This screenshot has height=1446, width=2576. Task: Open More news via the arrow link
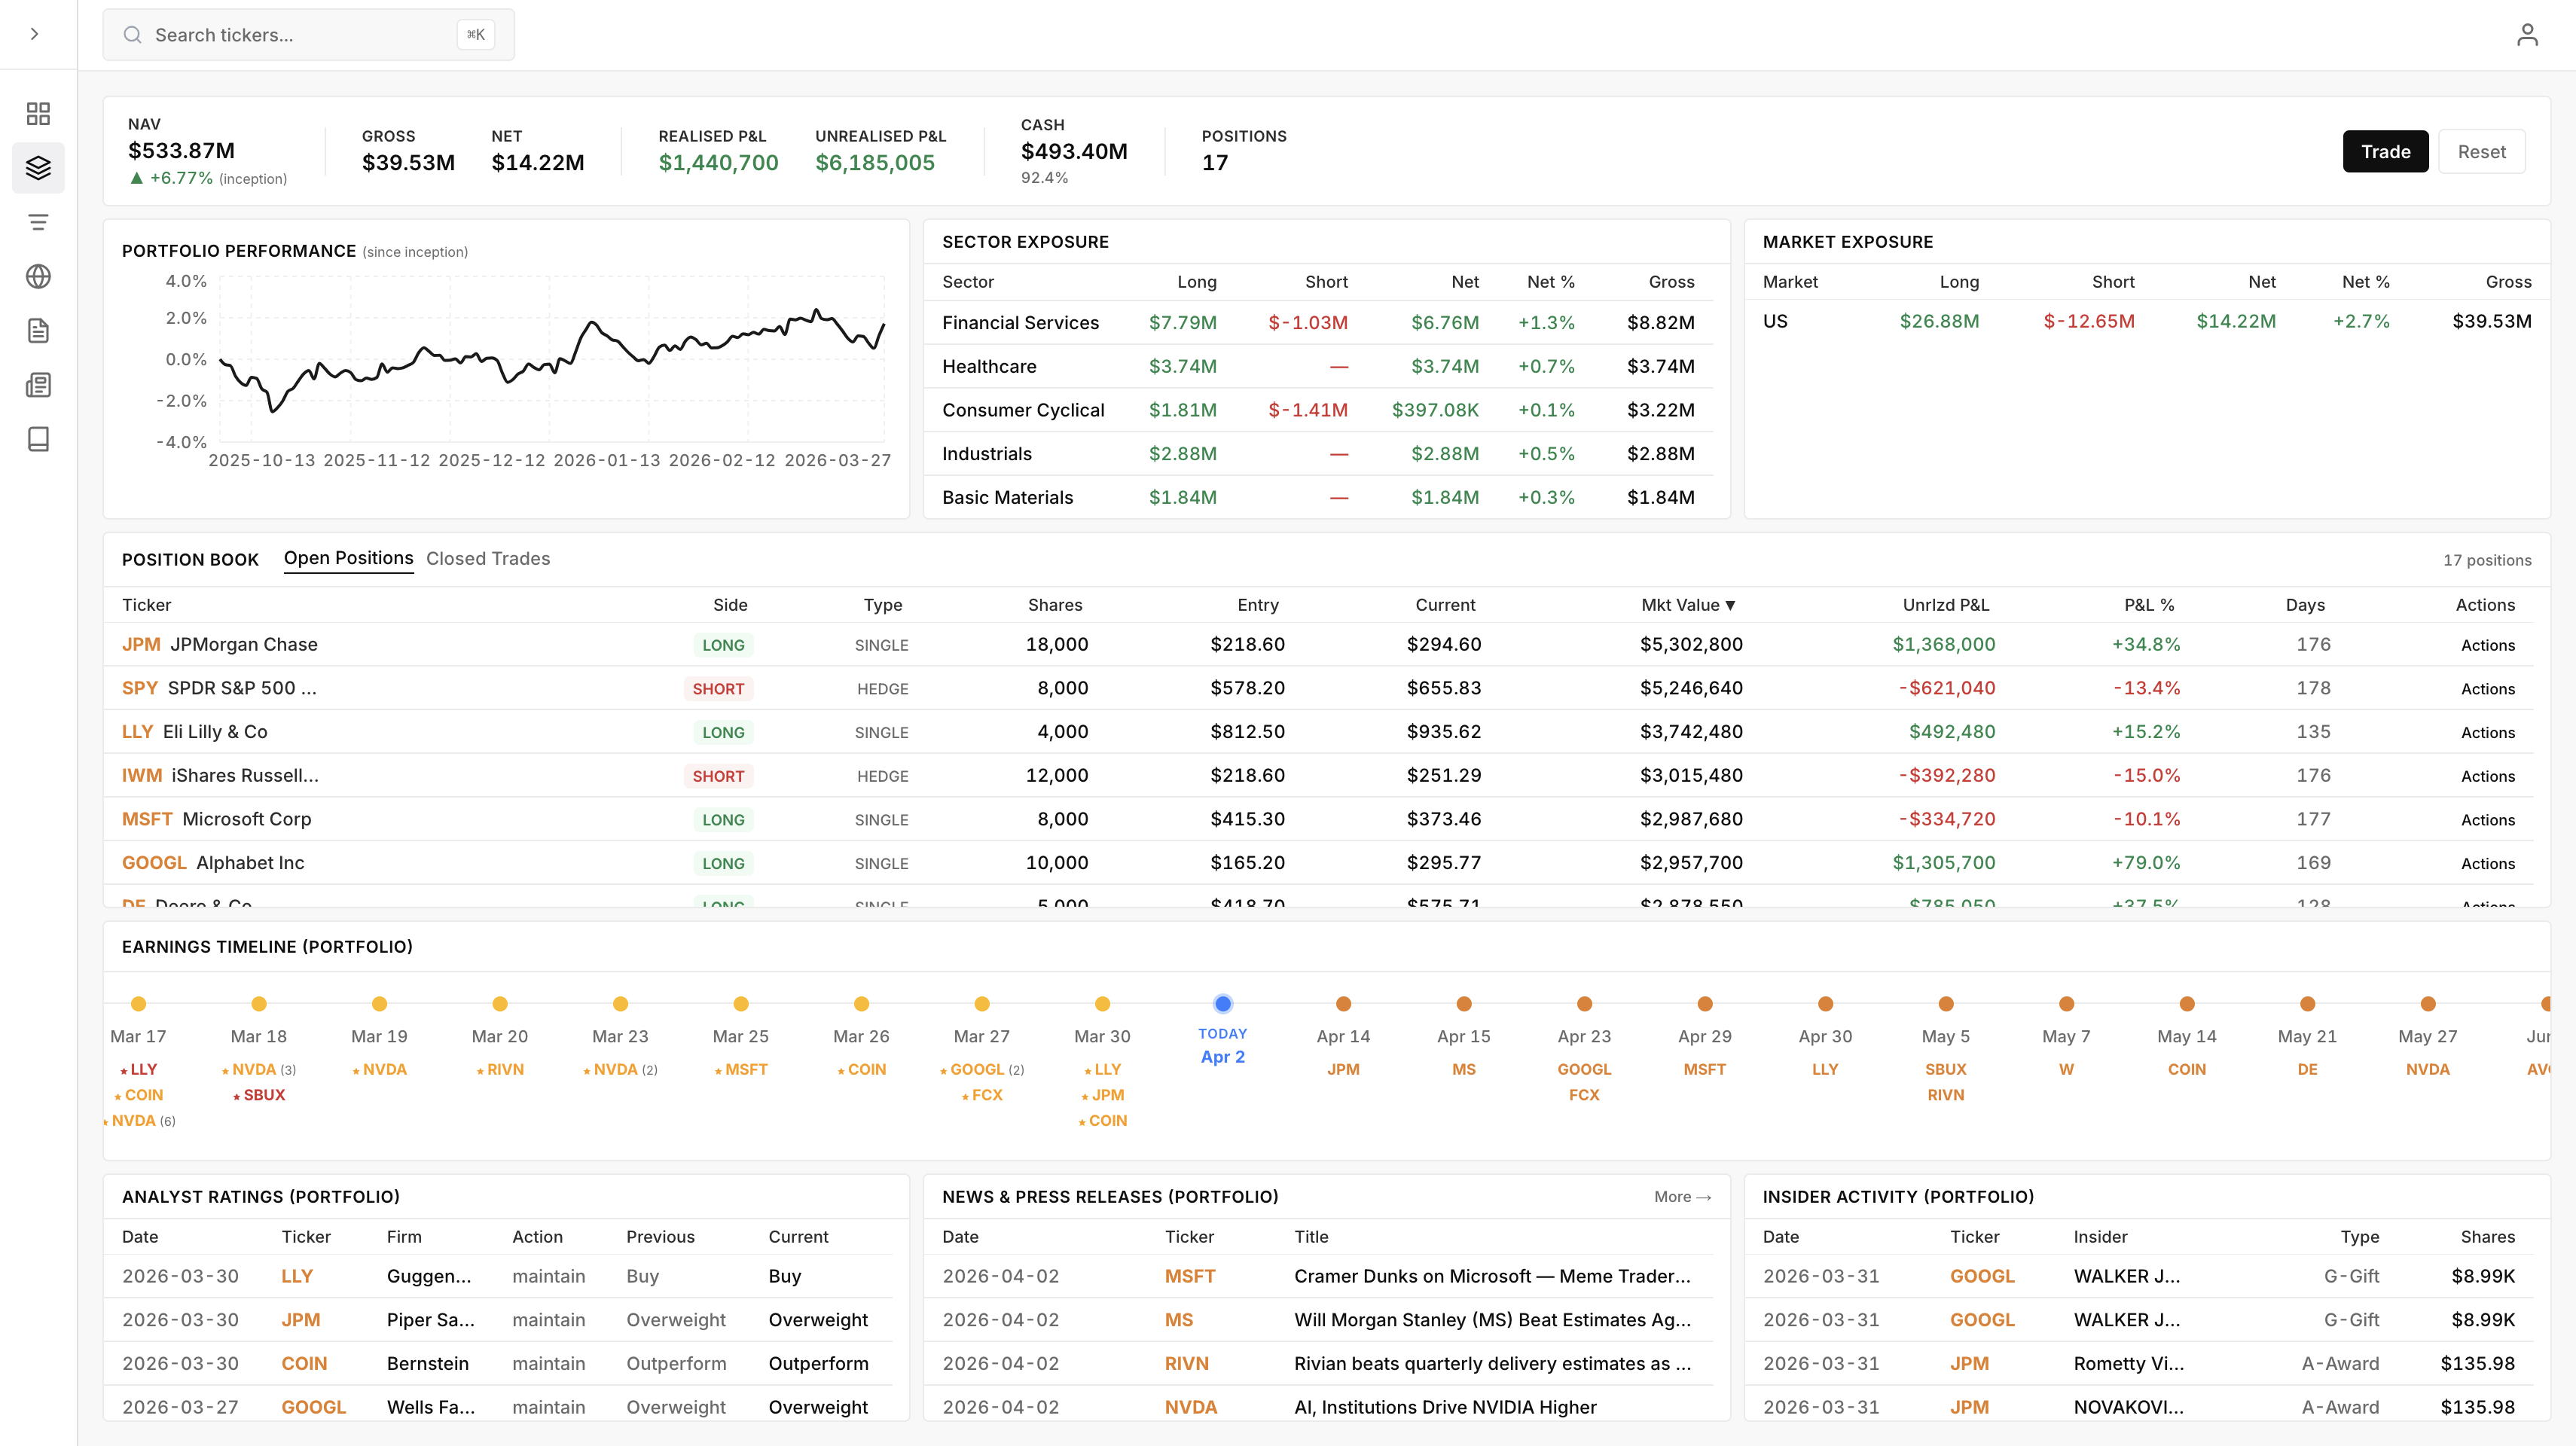1682,1196
